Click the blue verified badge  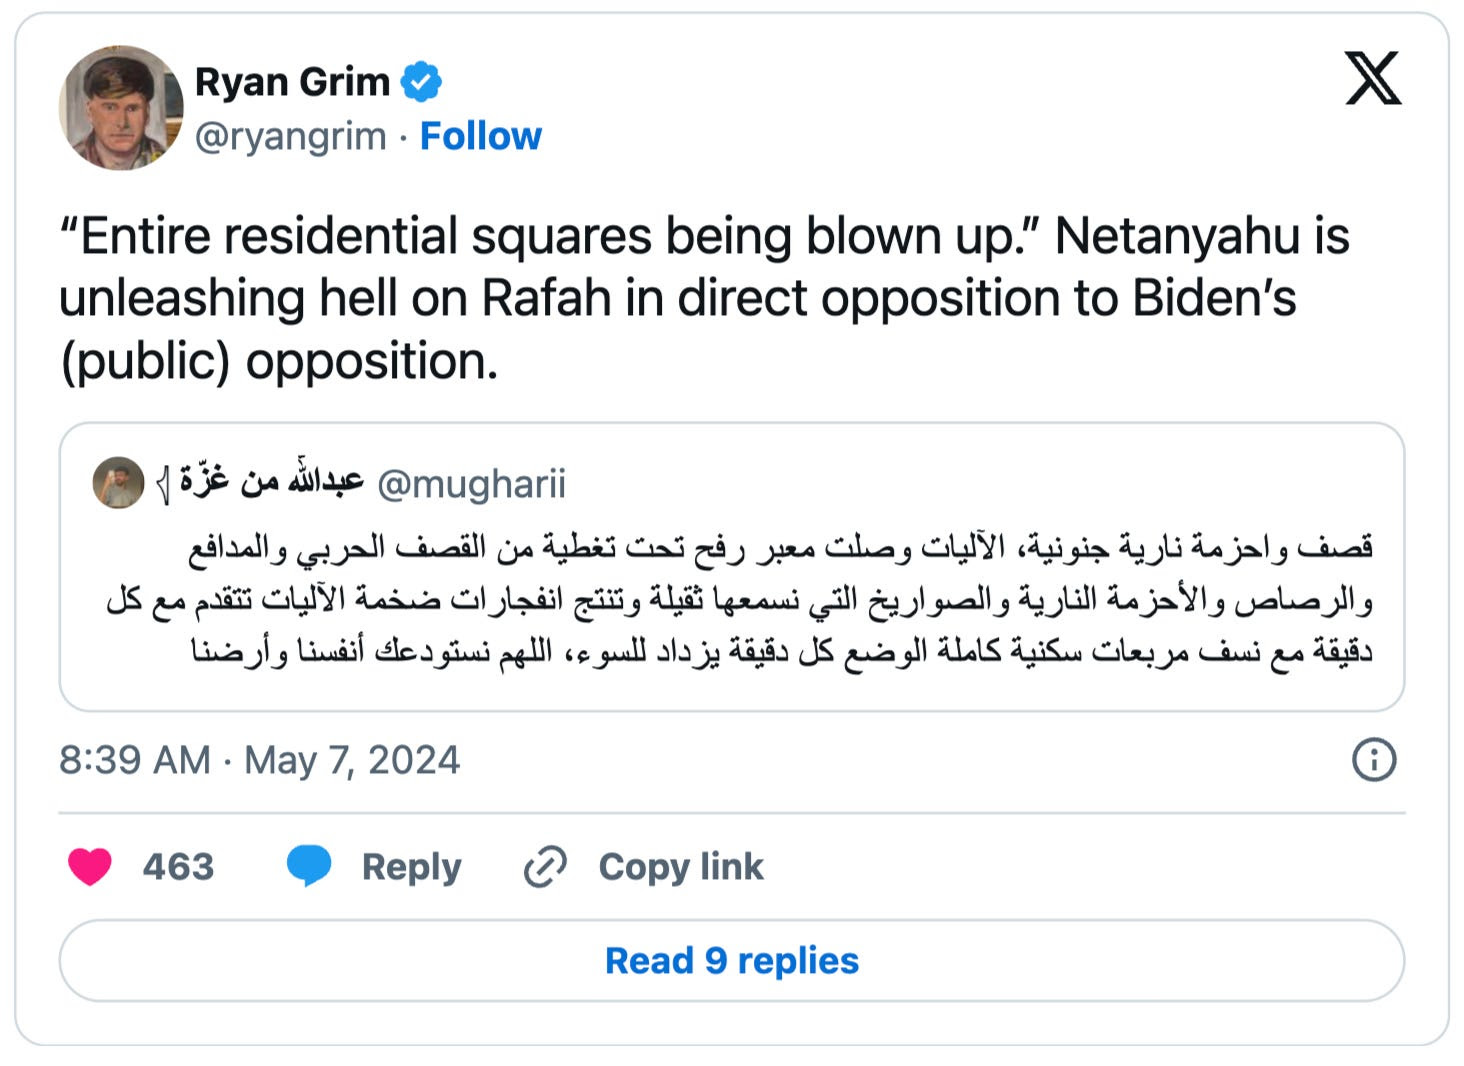pyautogui.click(x=422, y=82)
